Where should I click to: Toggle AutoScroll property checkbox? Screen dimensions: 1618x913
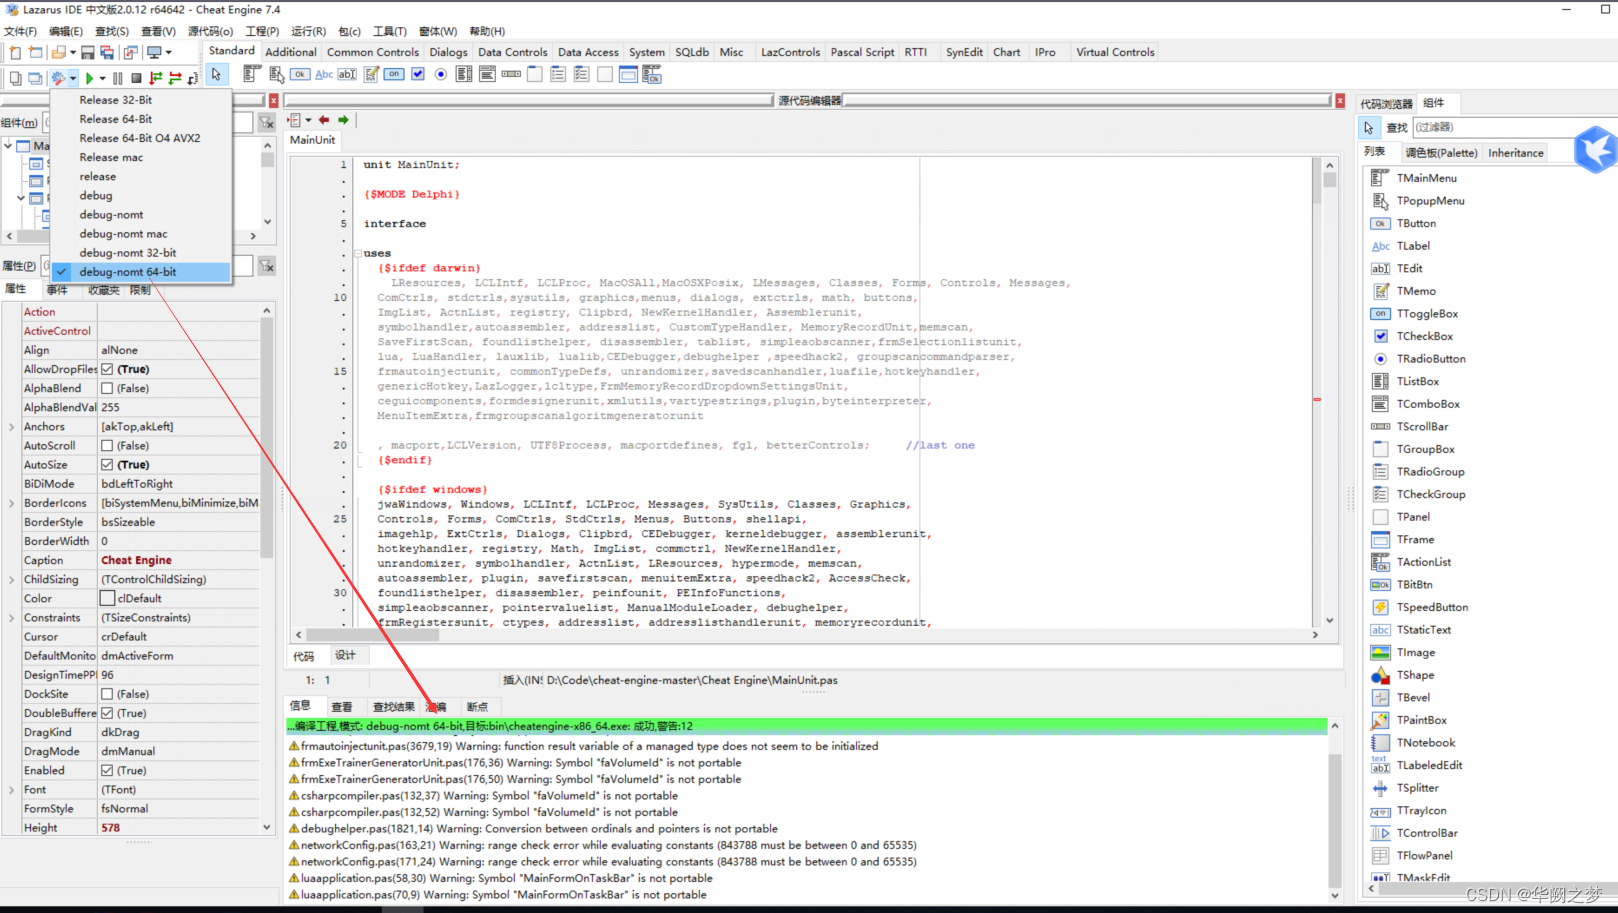pos(107,446)
